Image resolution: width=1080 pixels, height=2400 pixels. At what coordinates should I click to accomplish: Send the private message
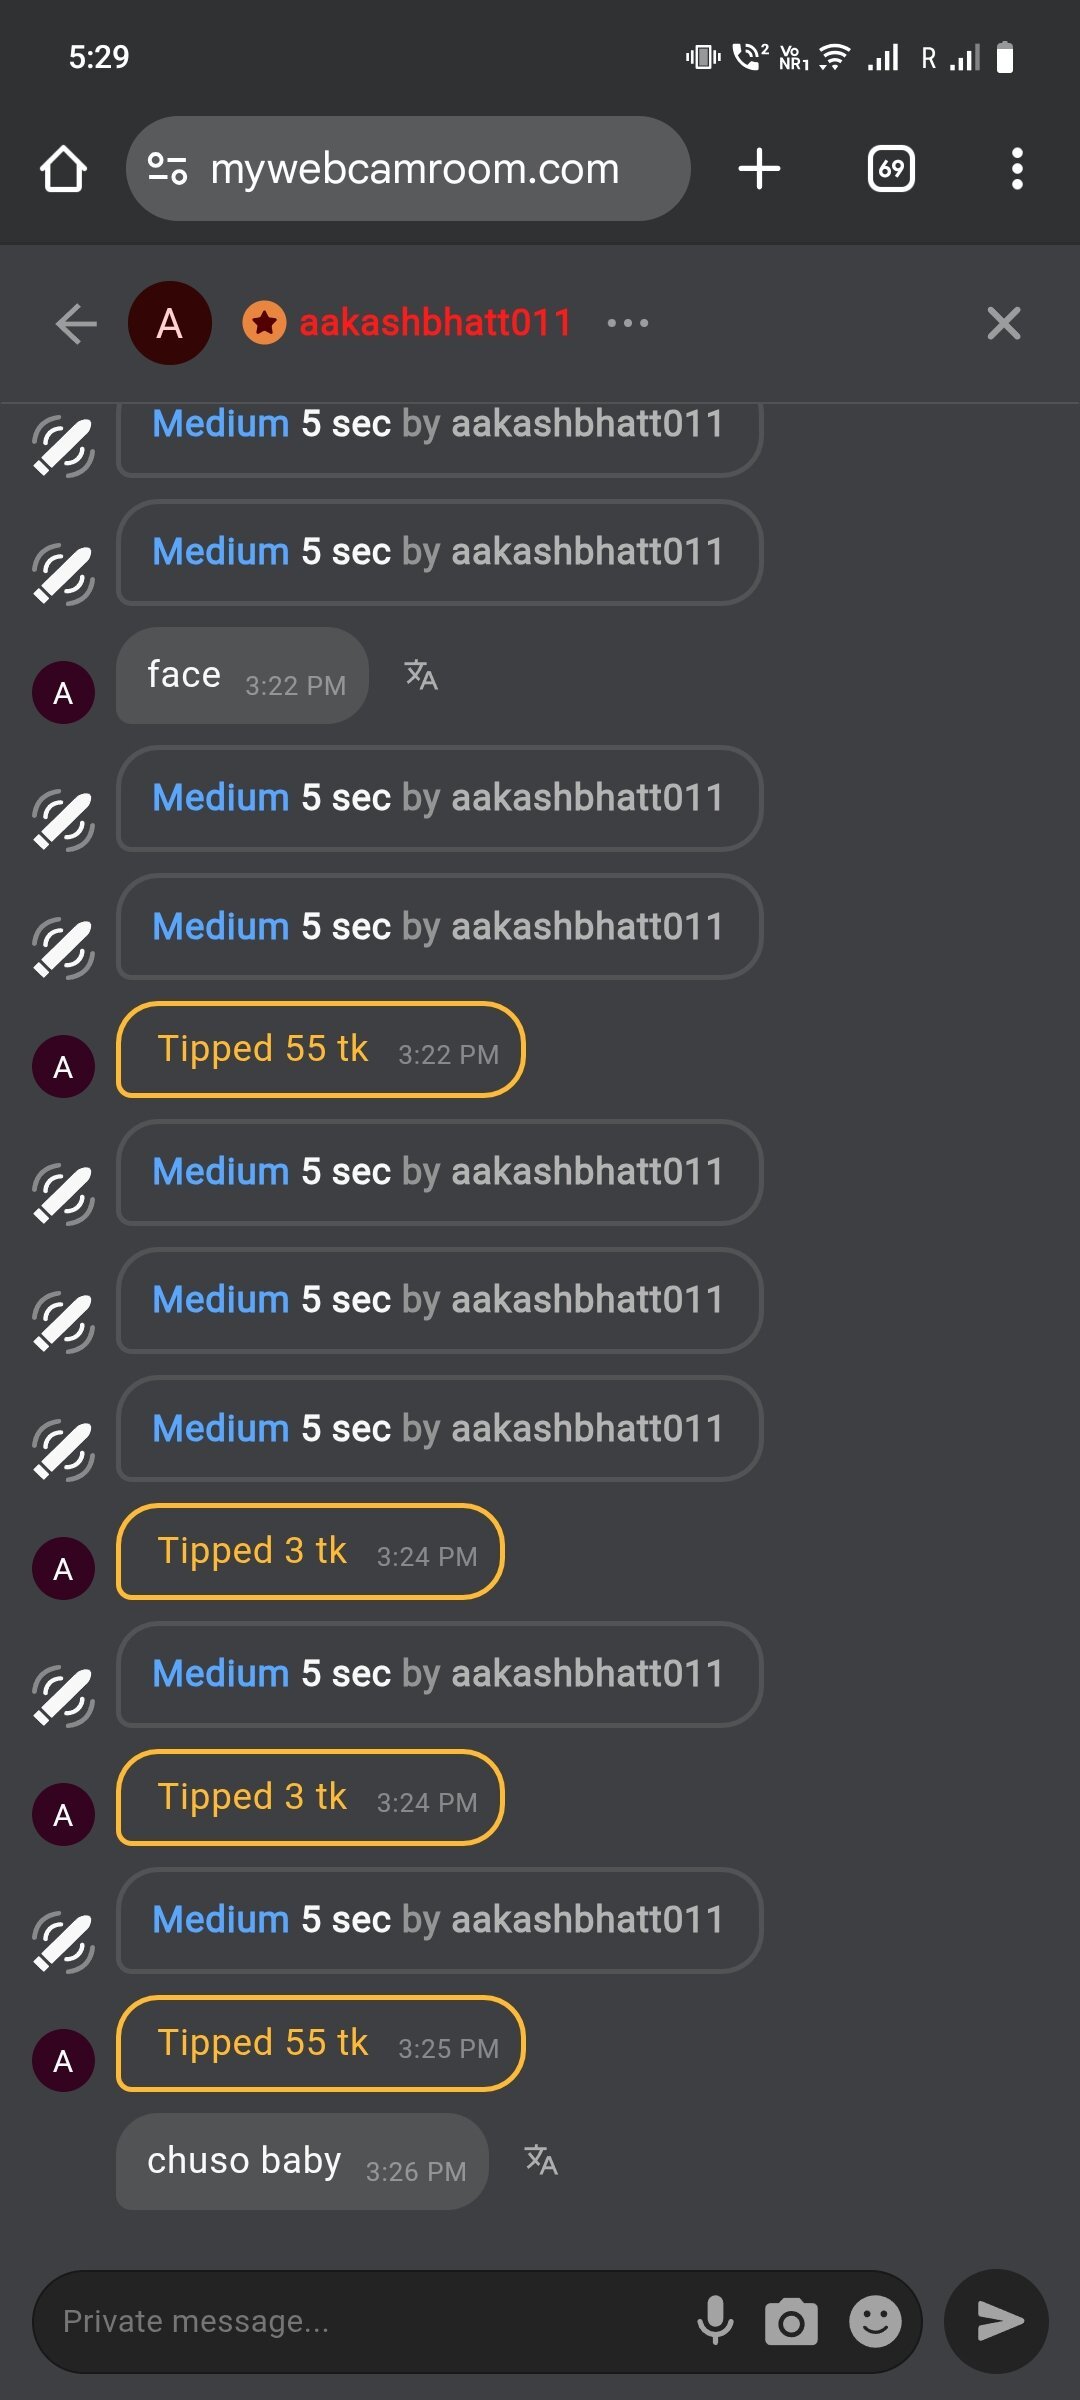point(997,2322)
